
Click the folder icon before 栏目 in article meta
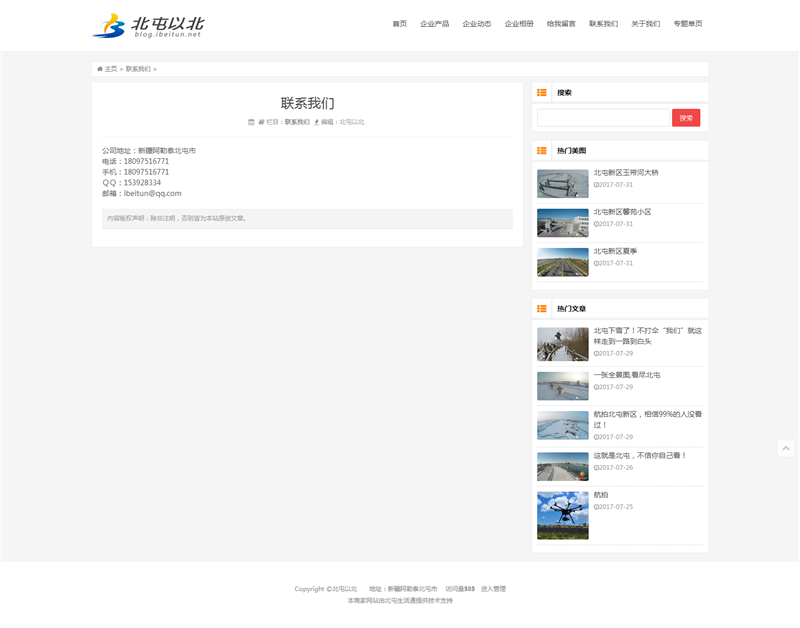261,122
